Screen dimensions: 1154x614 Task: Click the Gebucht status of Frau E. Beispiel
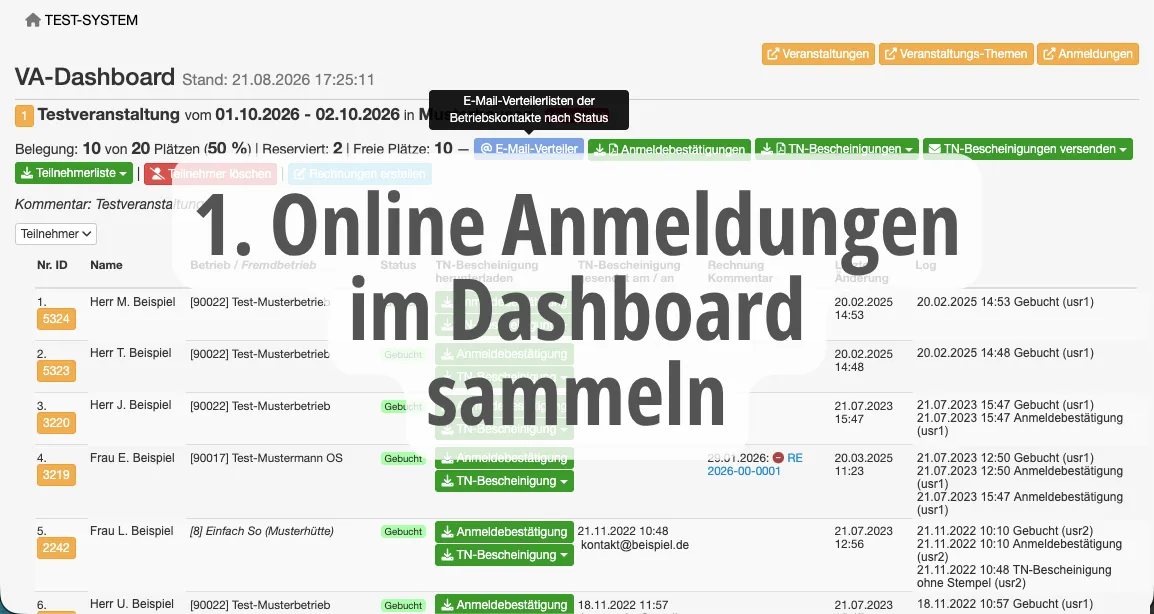click(x=403, y=458)
